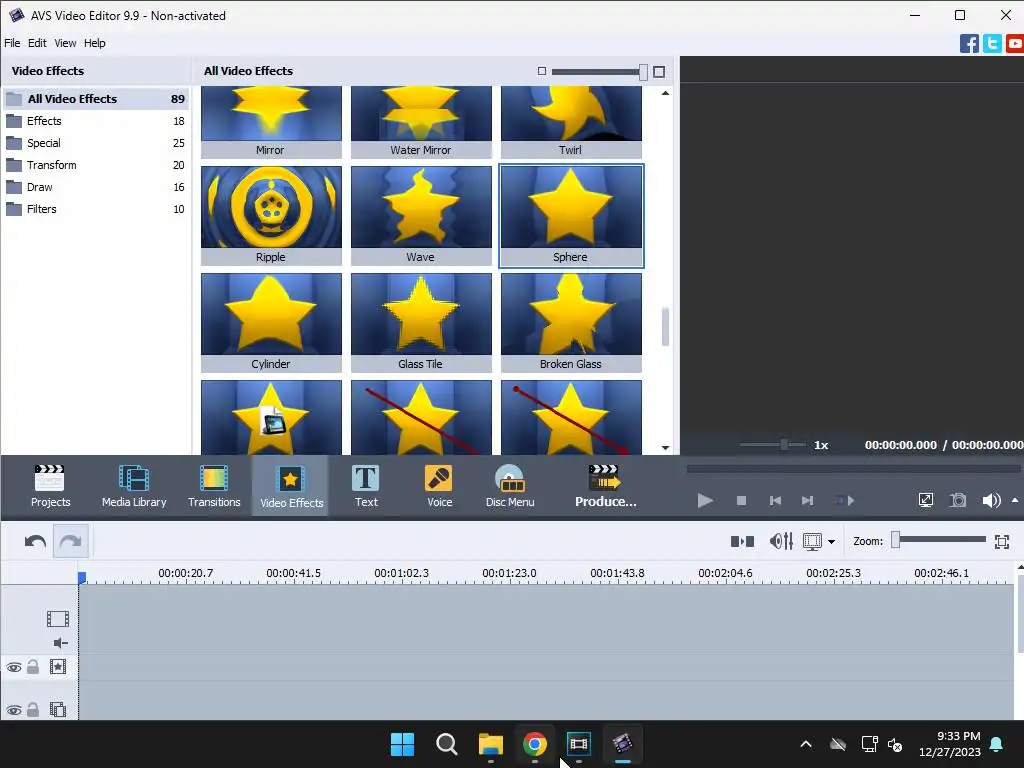The image size is (1024, 768).
Task: Click the Produce button
Action: 605,486
